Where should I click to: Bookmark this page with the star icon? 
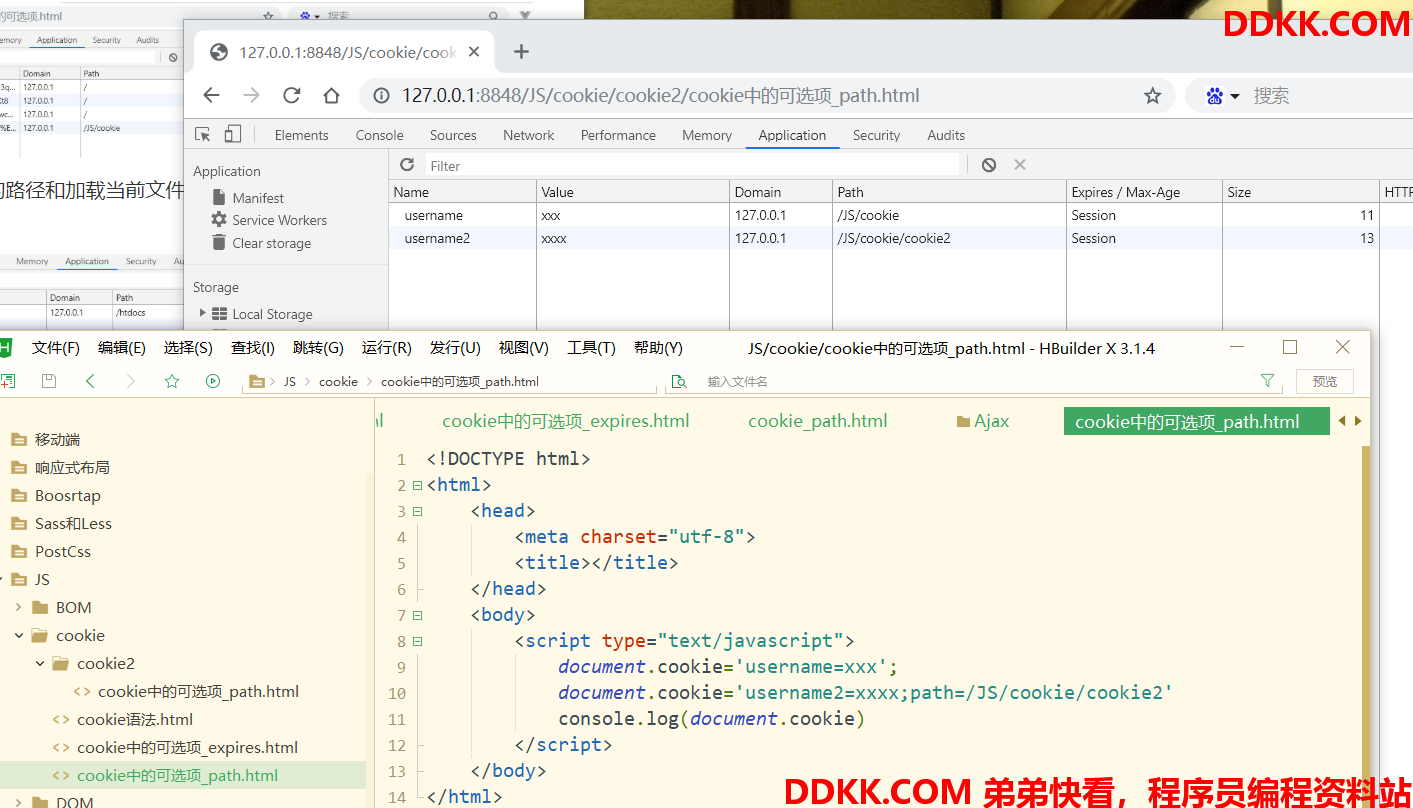(x=1152, y=96)
